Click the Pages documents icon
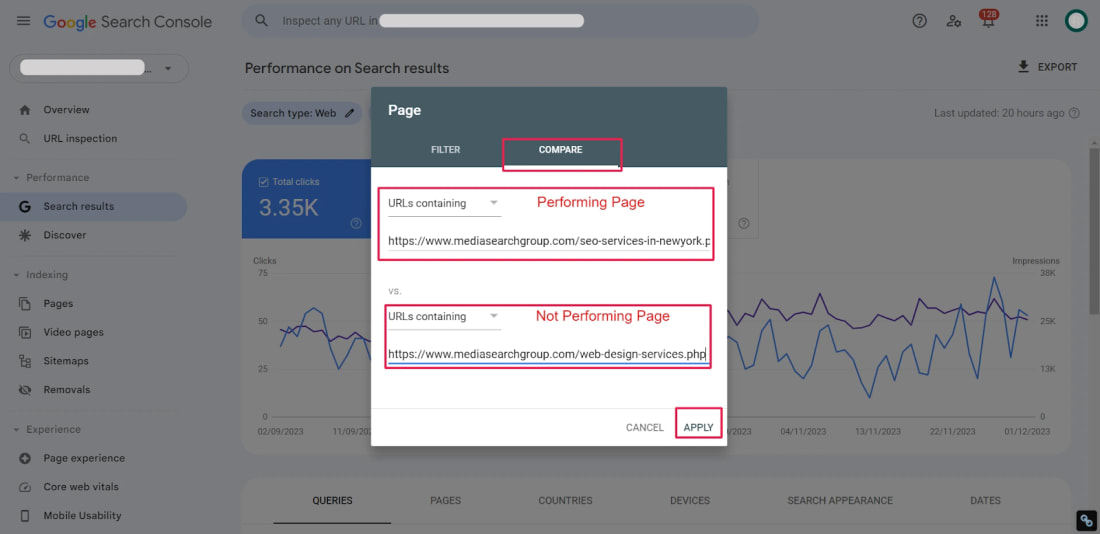 coord(25,304)
